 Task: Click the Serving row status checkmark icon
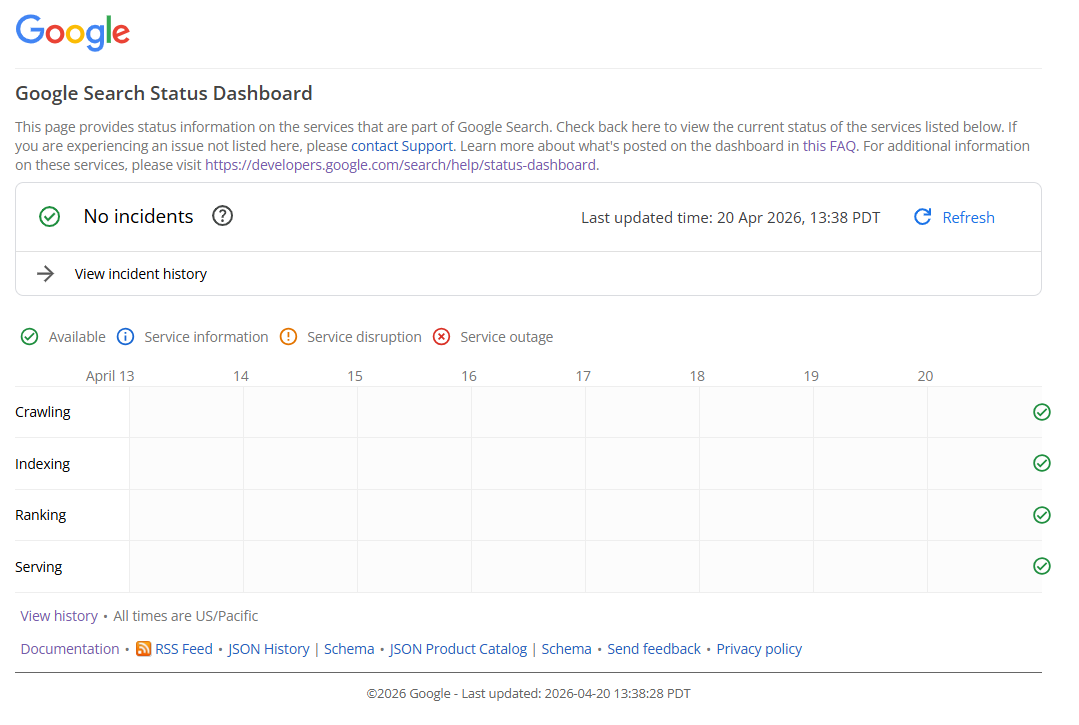1041,566
